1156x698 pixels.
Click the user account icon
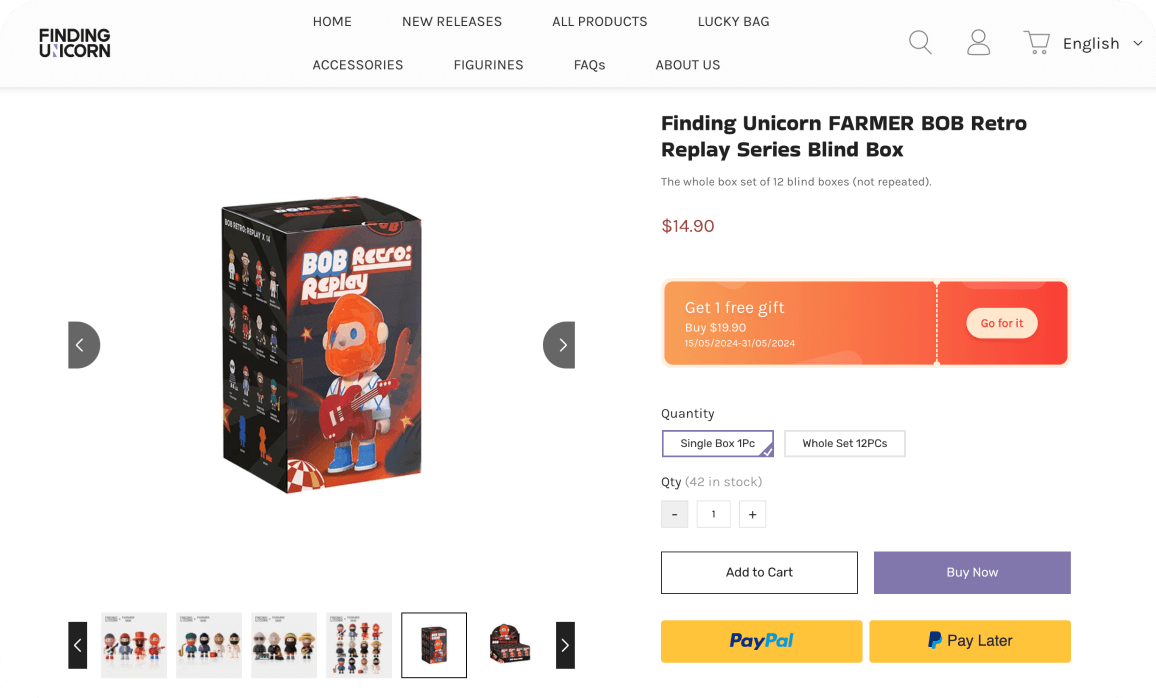point(978,42)
